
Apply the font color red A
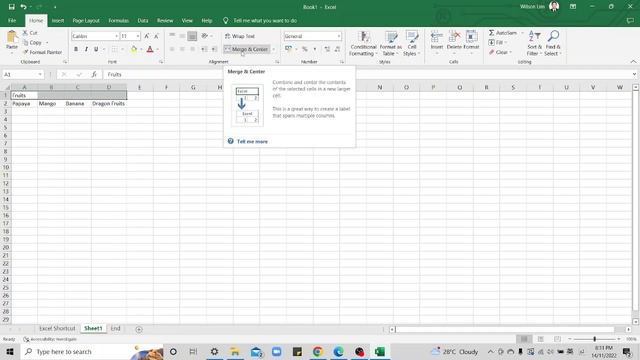150,49
